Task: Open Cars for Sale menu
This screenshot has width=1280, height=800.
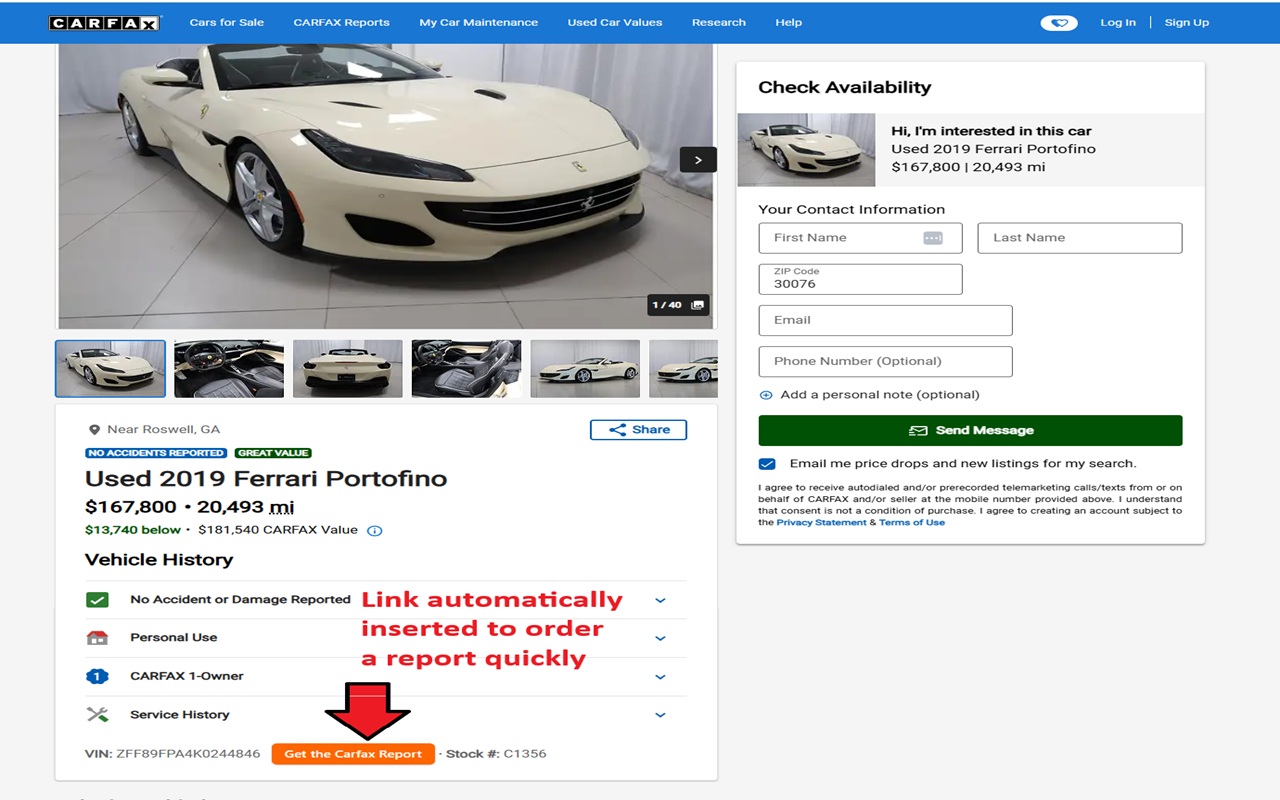Action: pyautogui.click(x=227, y=22)
